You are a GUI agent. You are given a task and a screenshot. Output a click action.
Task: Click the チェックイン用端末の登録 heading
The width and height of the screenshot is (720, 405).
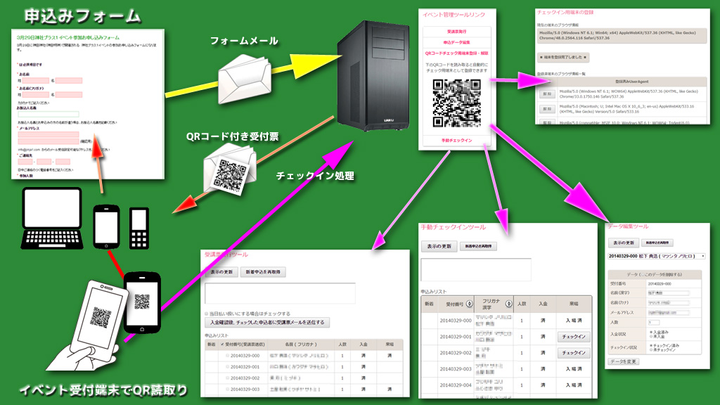(565, 12)
